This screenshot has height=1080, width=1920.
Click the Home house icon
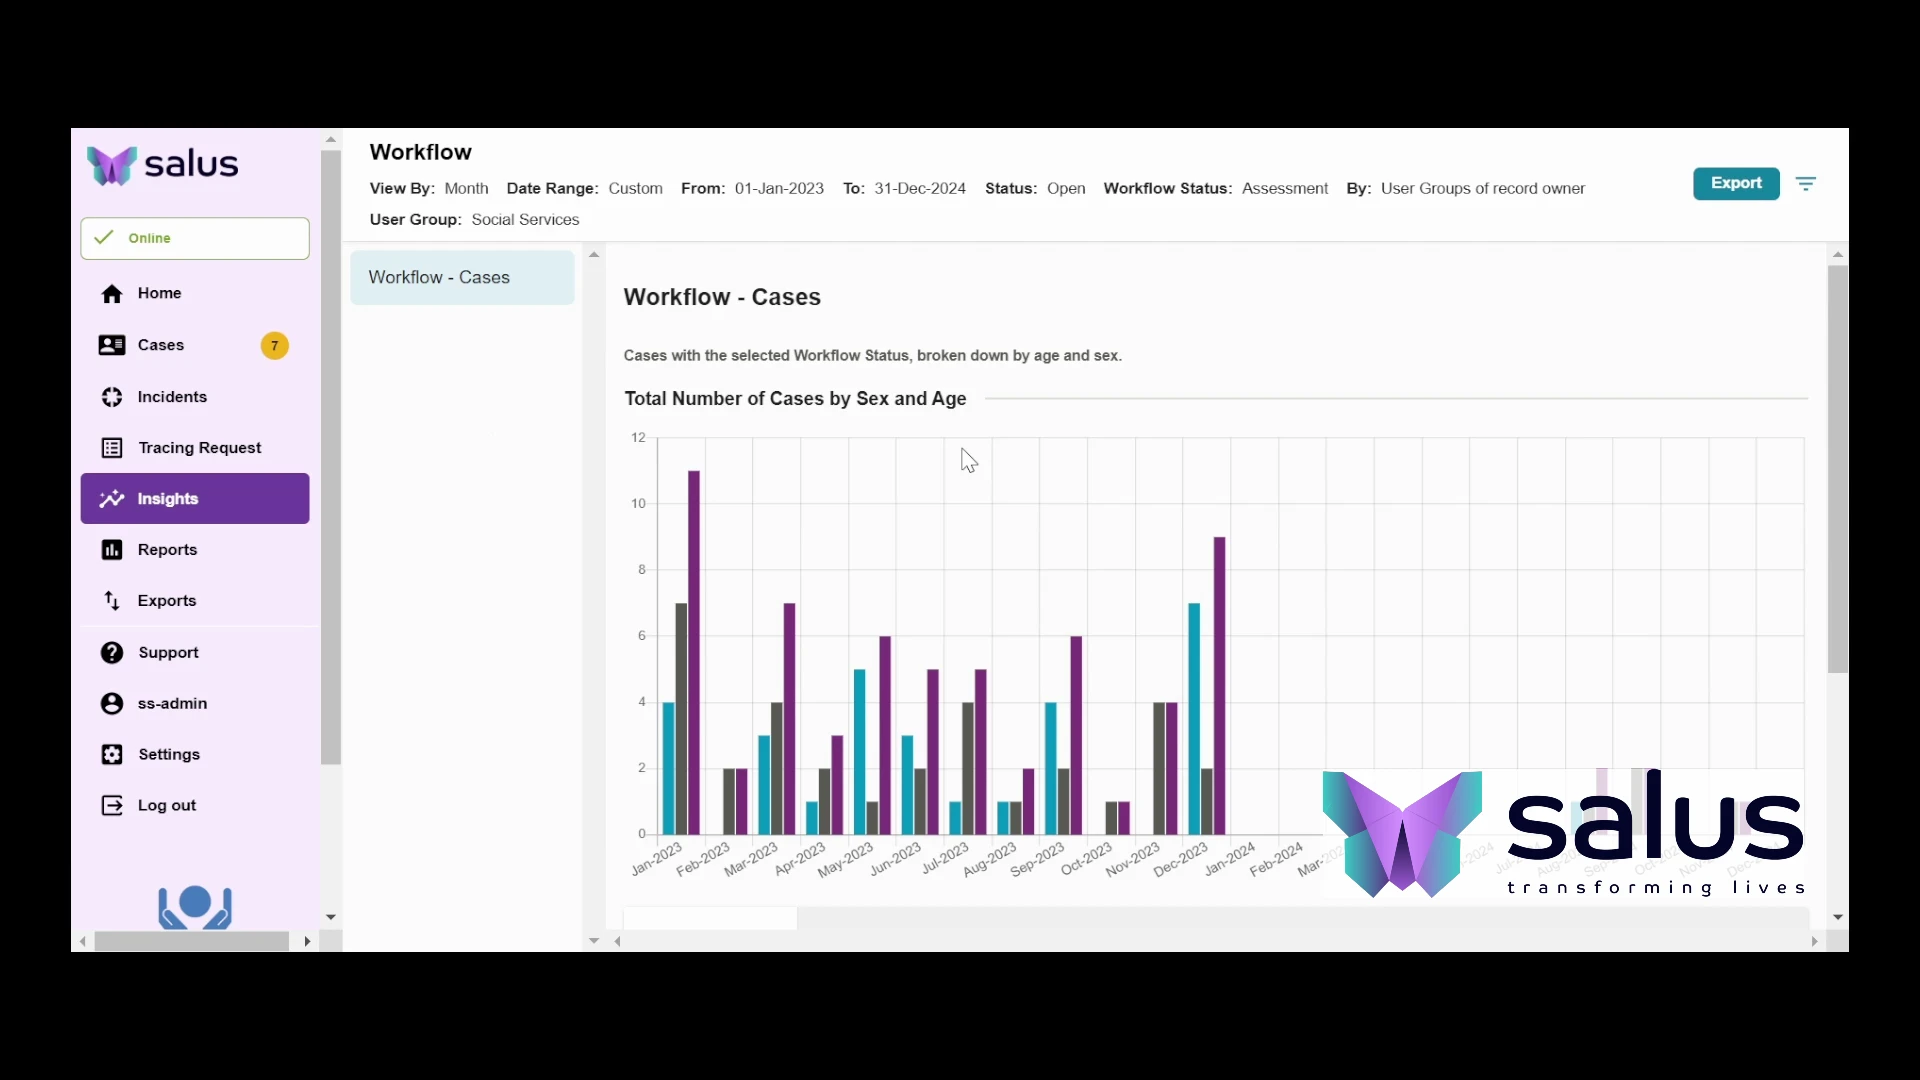(x=112, y=294)
